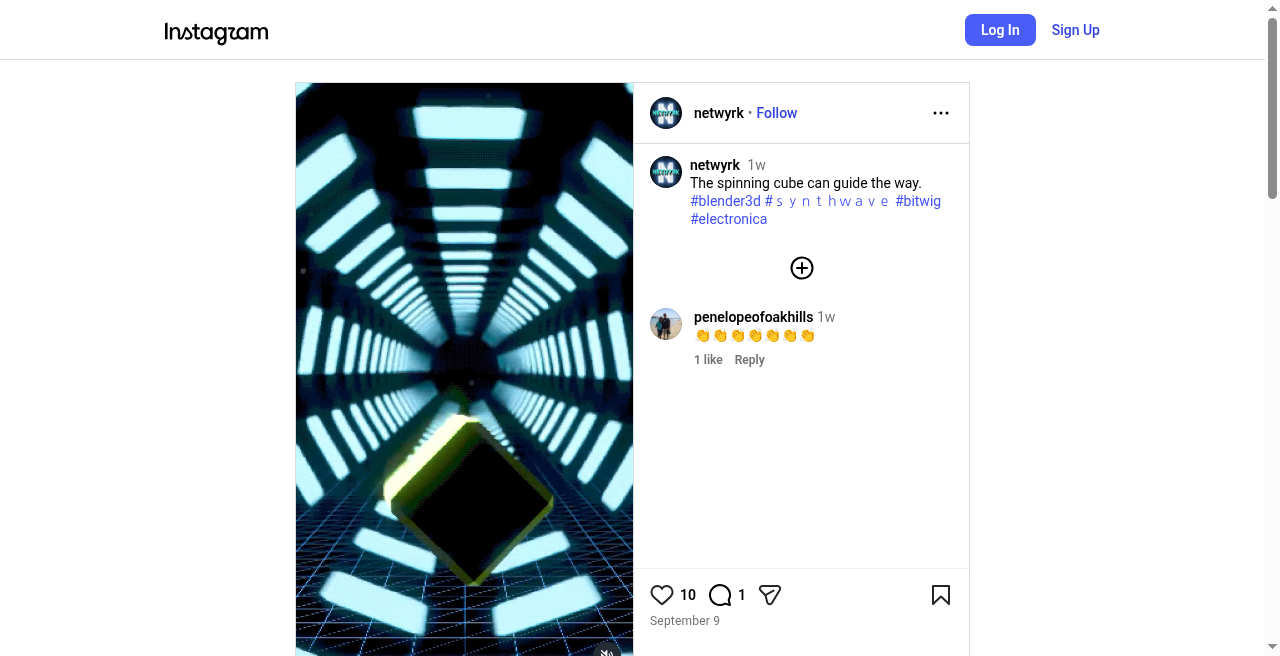Image resolution: width=1280 pixels, height=656 pixels.
Task: Open the #blender3d hashtag
Action: point(725,201)
